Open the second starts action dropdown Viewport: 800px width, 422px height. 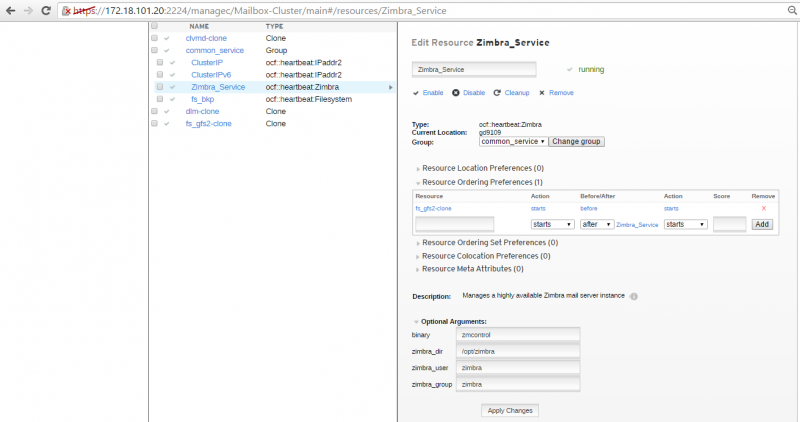tap(685, 225)
